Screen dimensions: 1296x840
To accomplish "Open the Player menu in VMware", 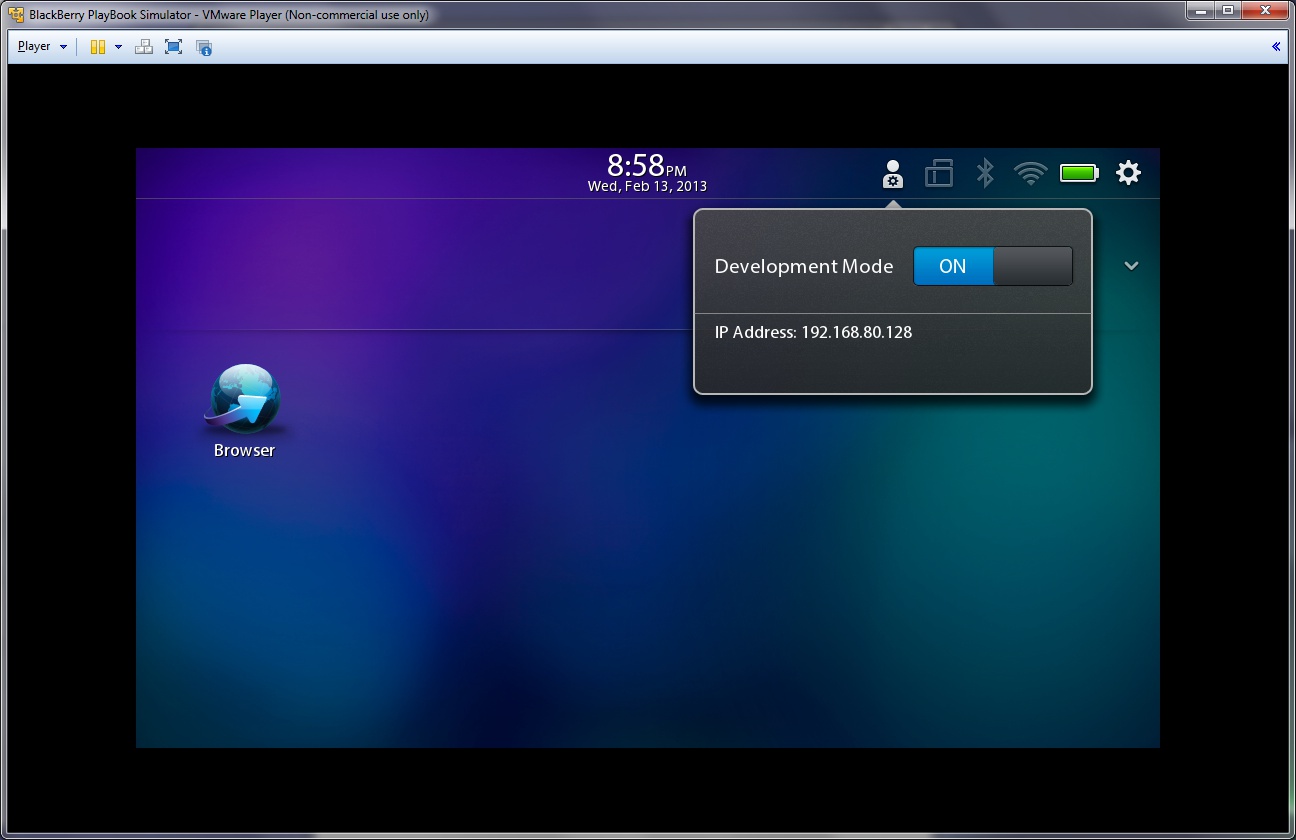I will pos(42,47).
